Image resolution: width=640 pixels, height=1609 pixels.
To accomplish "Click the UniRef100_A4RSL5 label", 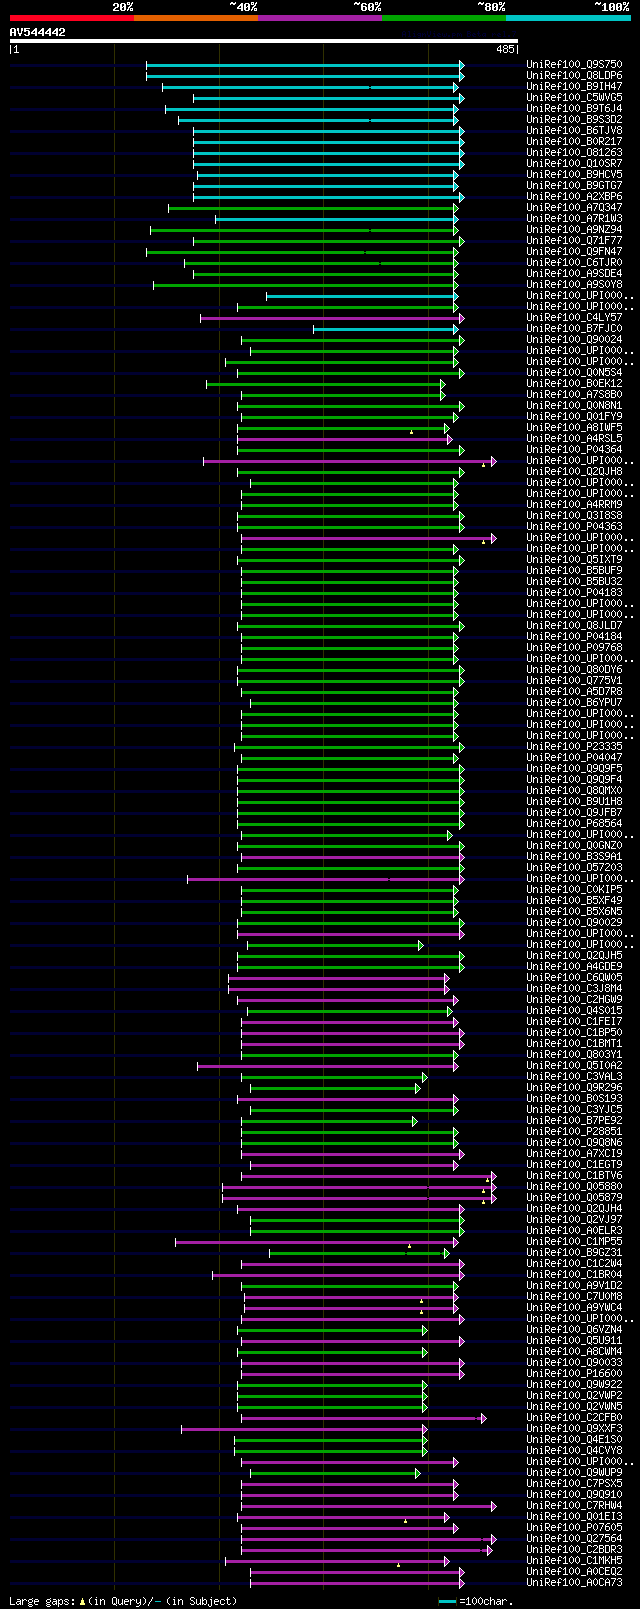I will (x=574, y=439).
